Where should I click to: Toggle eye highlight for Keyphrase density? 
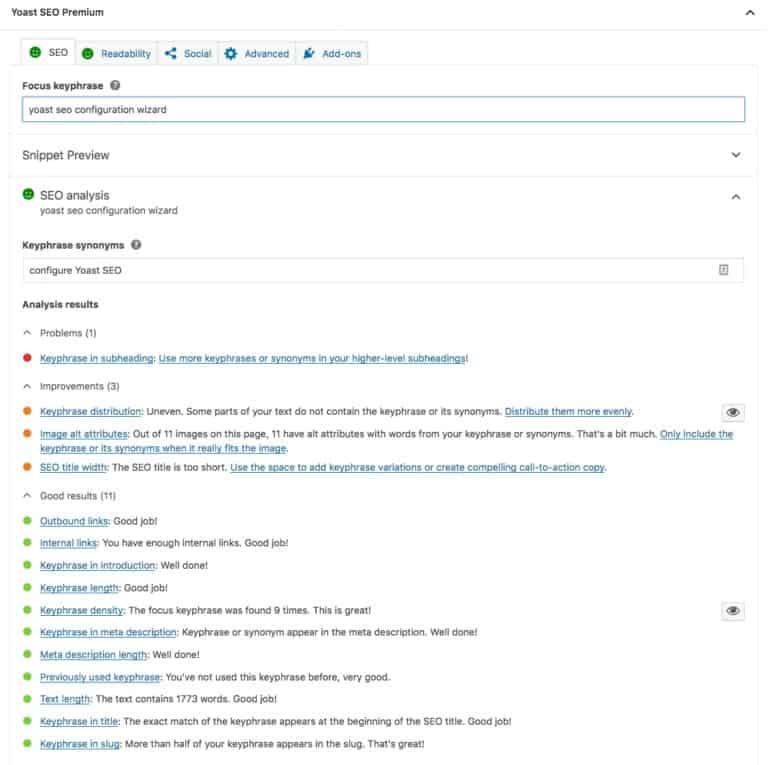[x=733, y=611]
